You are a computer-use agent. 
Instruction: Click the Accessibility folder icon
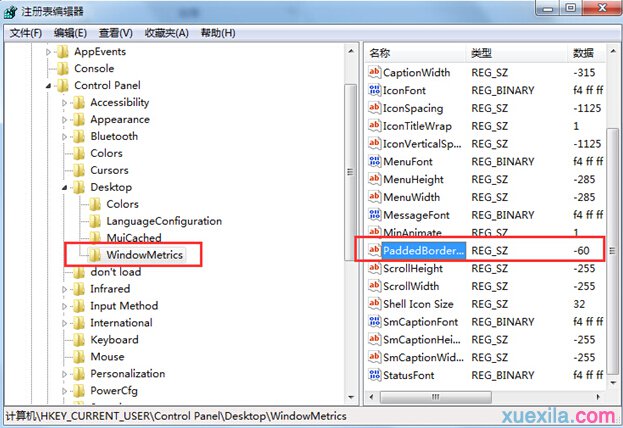click(x=79, y=103)
